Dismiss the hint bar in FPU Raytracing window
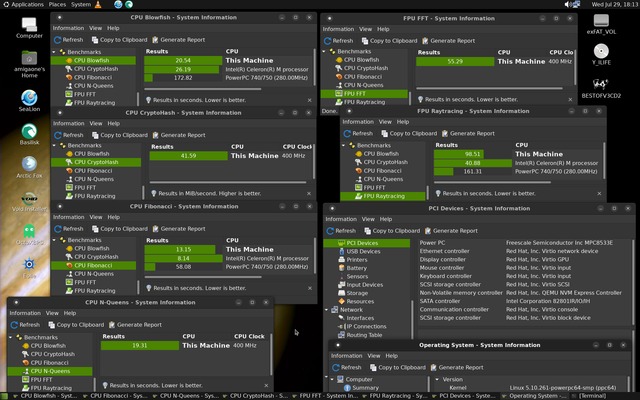 [599, 193]
